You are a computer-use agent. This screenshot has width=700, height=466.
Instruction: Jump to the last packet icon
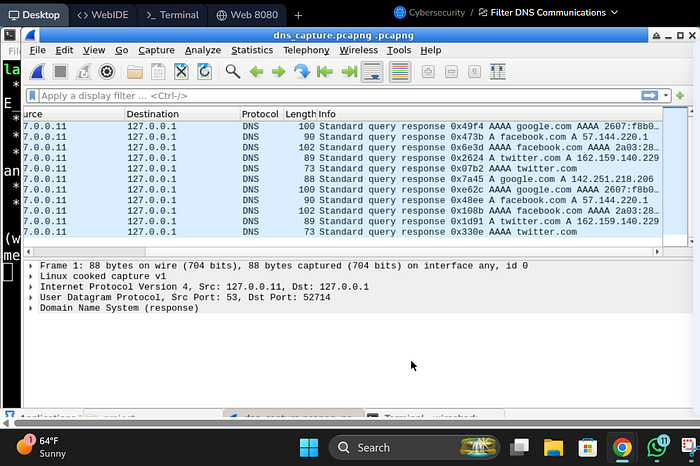click(x=349, y=72)
